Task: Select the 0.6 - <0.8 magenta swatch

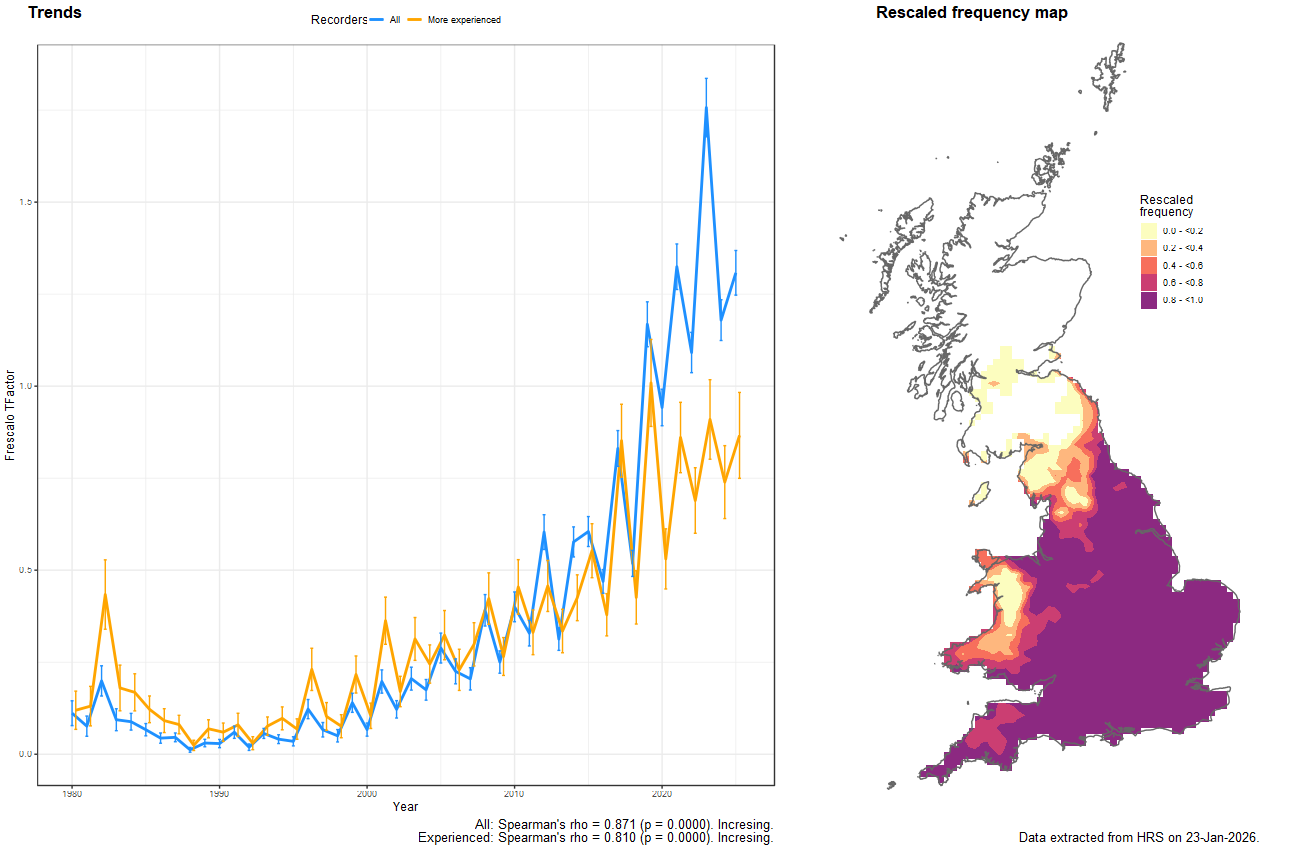Action: pos(1148,283)
